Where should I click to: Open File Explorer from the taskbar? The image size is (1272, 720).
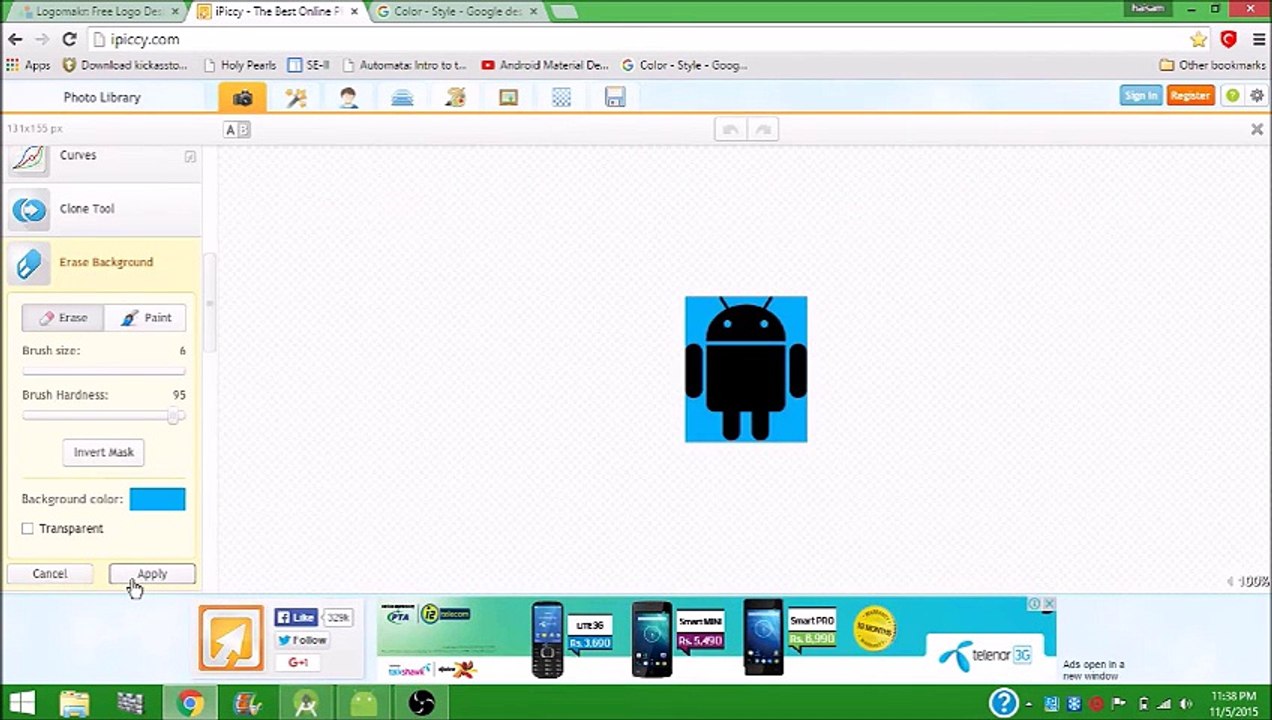[x=74, y=703]
